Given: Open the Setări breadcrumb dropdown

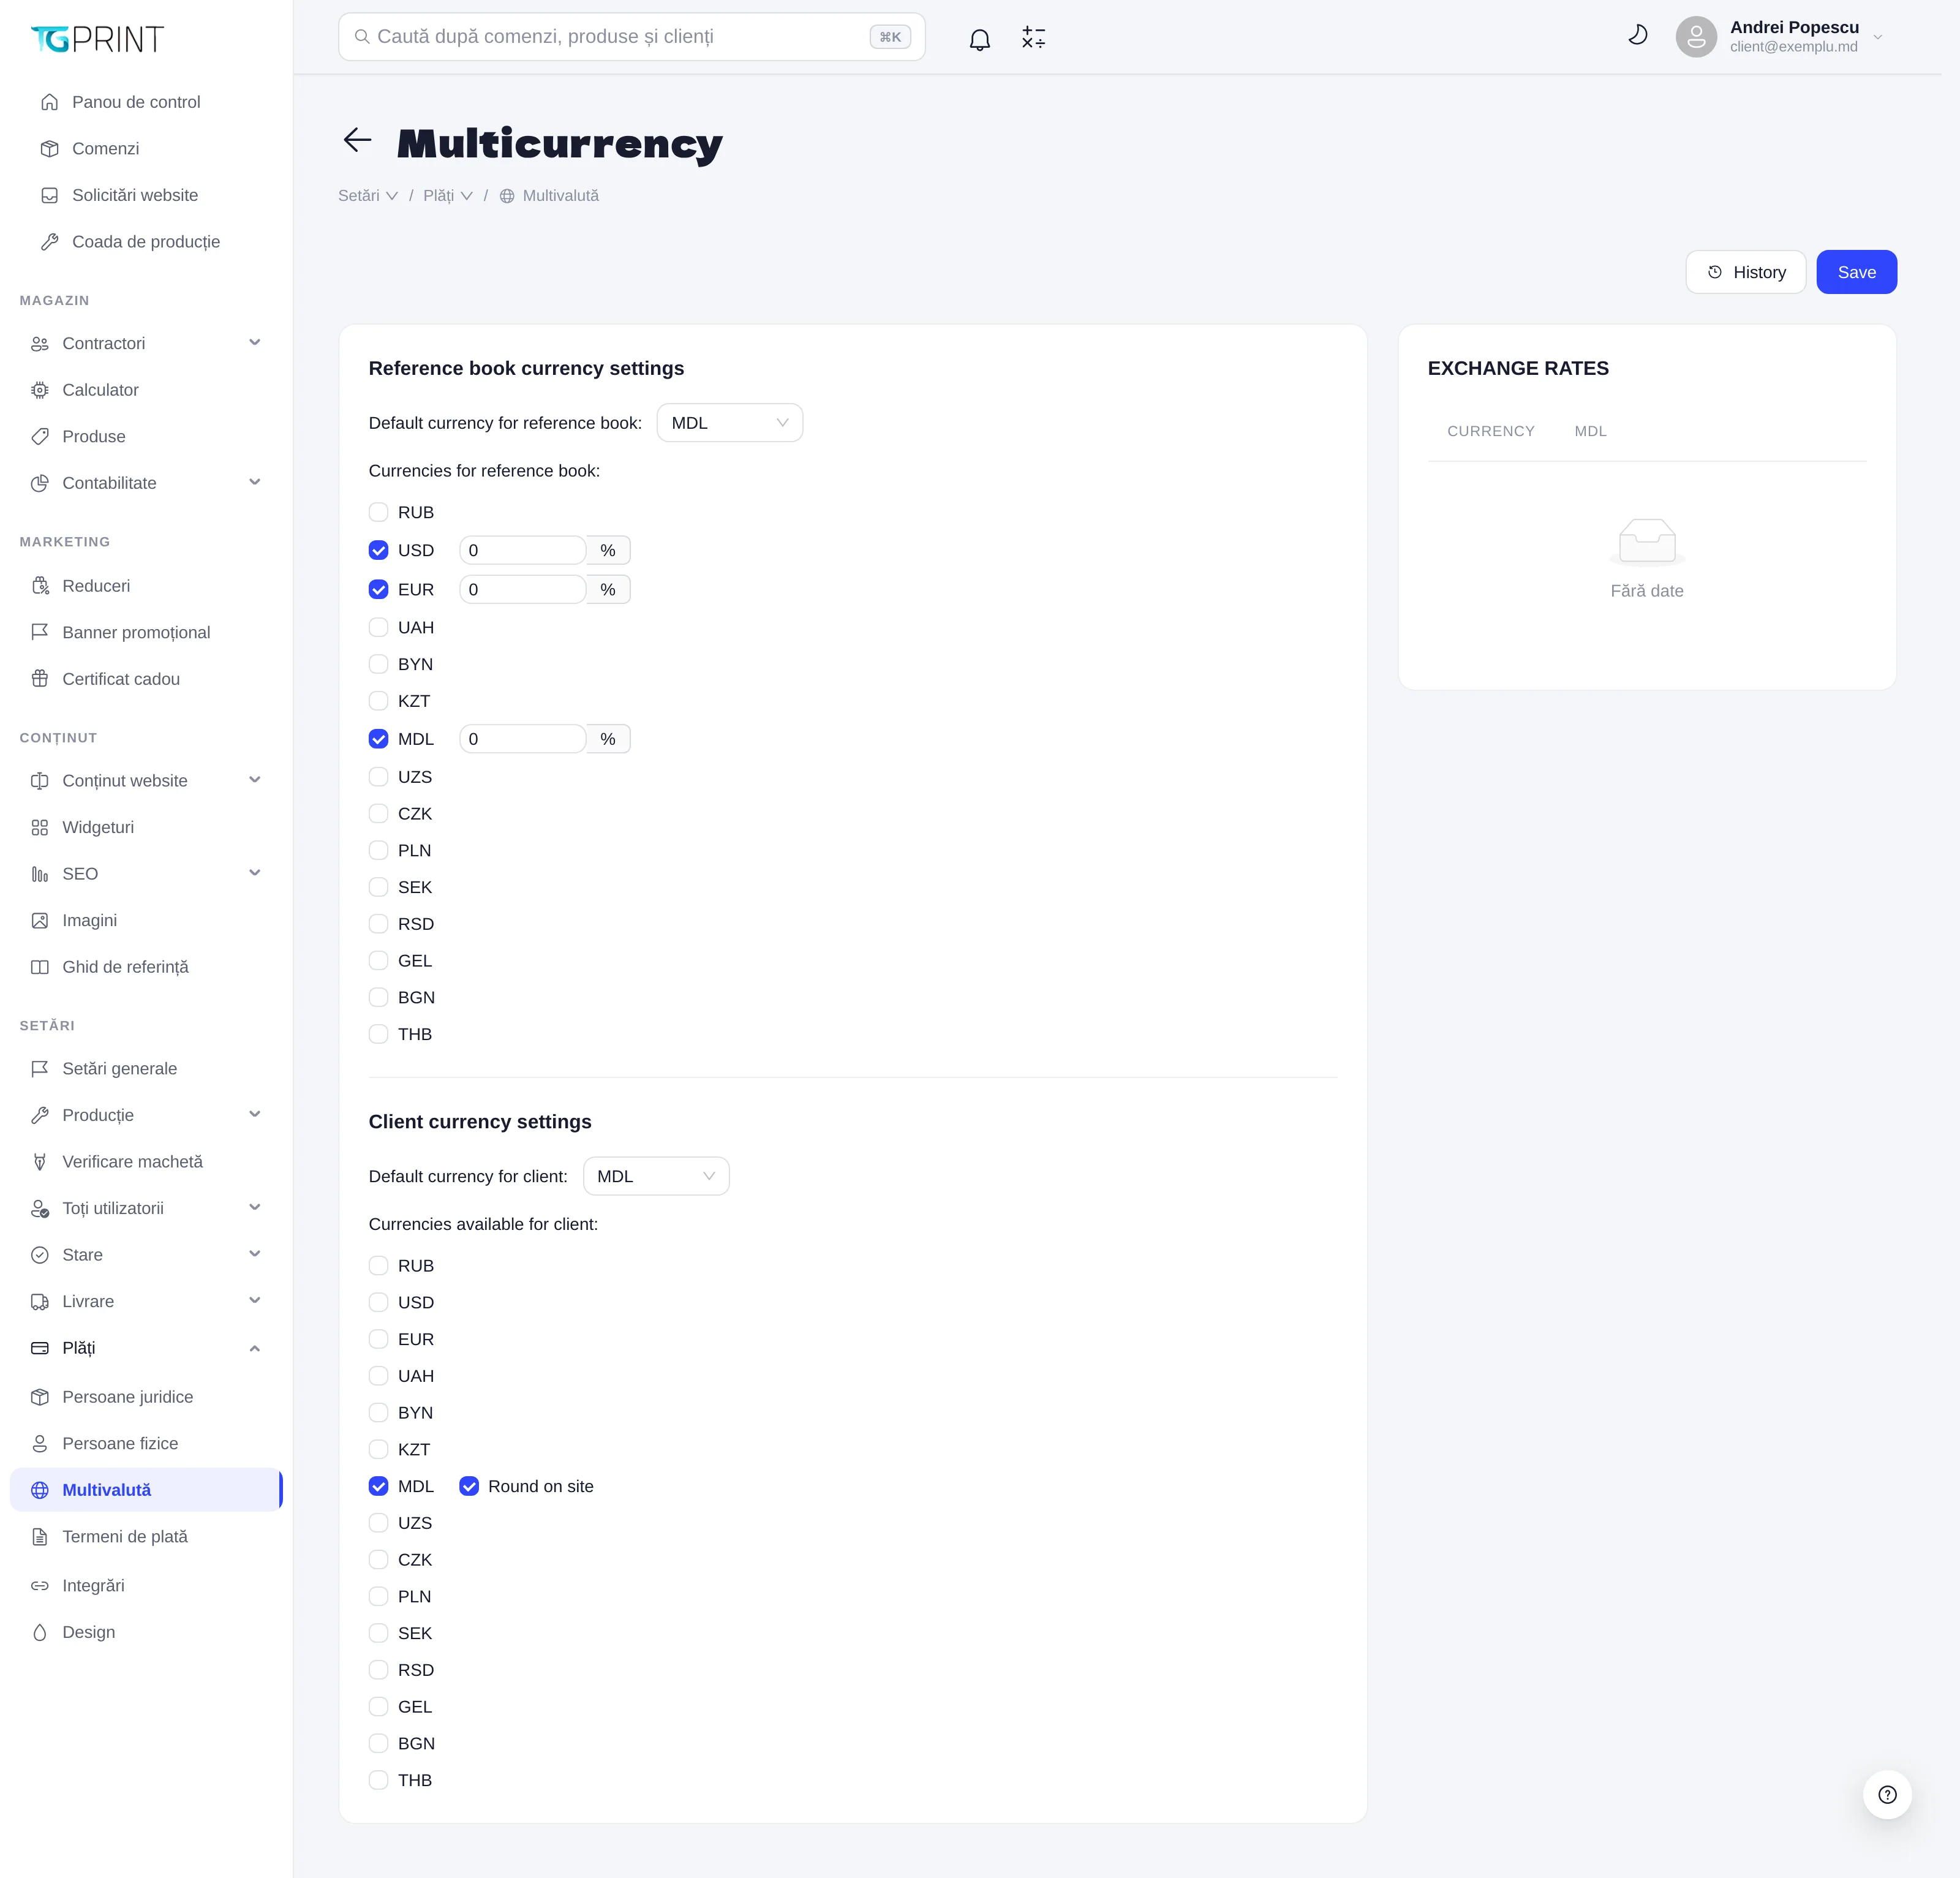Looking at the screenshot, I should tap(368, 196).
